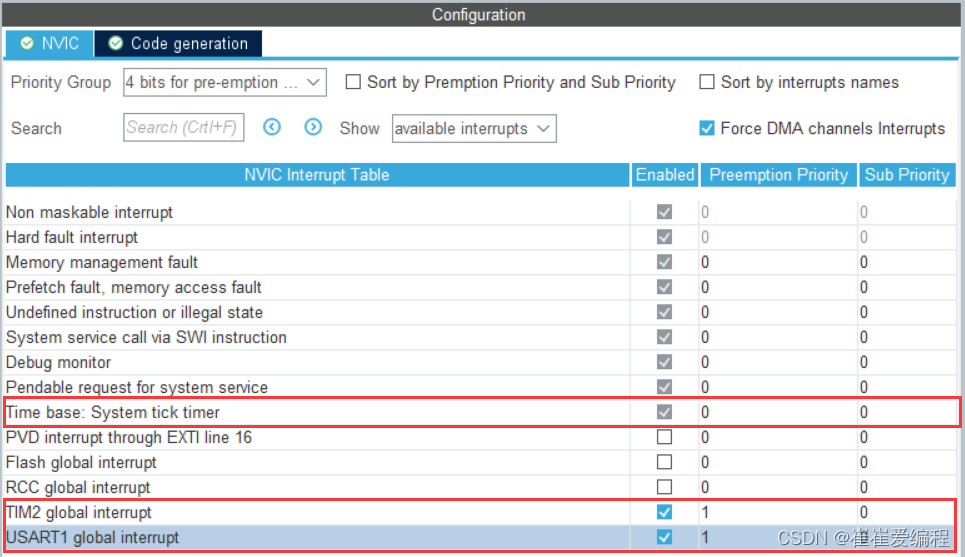This screenshot has width=965, height=557.
Task: Select the Flash global interrupt row
Action: tap(480, 462)
